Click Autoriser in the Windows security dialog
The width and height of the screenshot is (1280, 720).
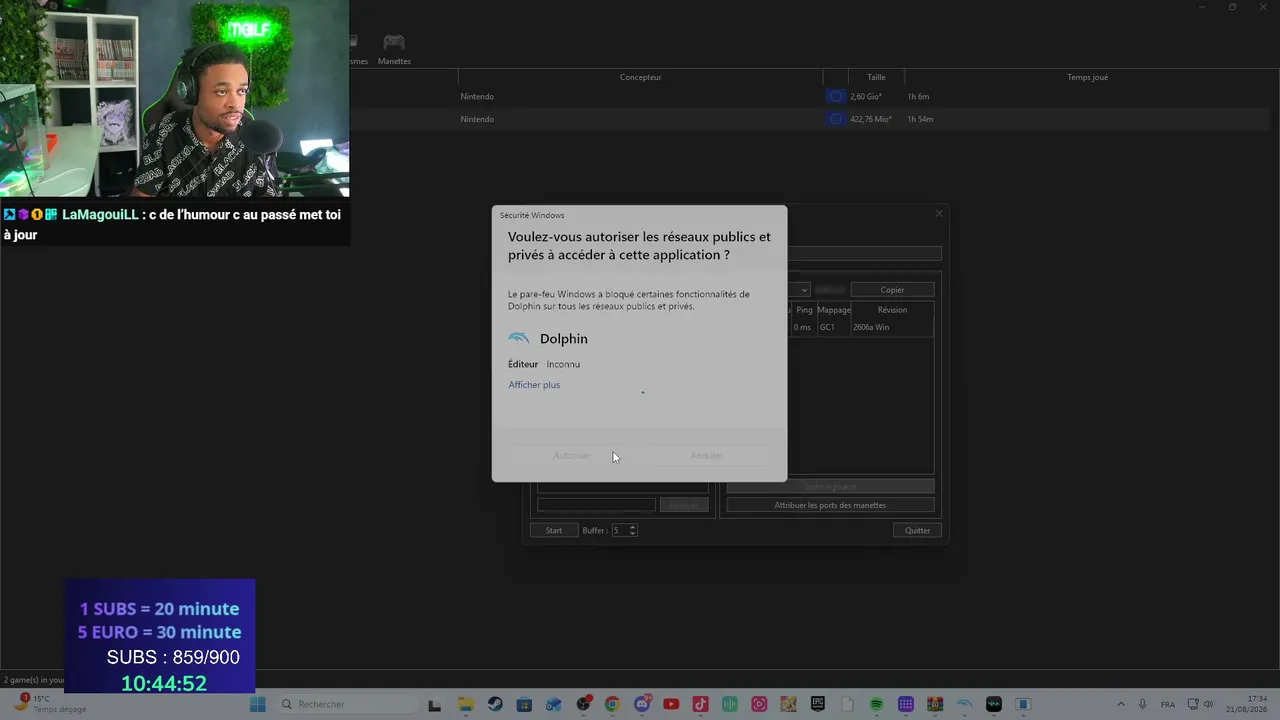(572, 456)
